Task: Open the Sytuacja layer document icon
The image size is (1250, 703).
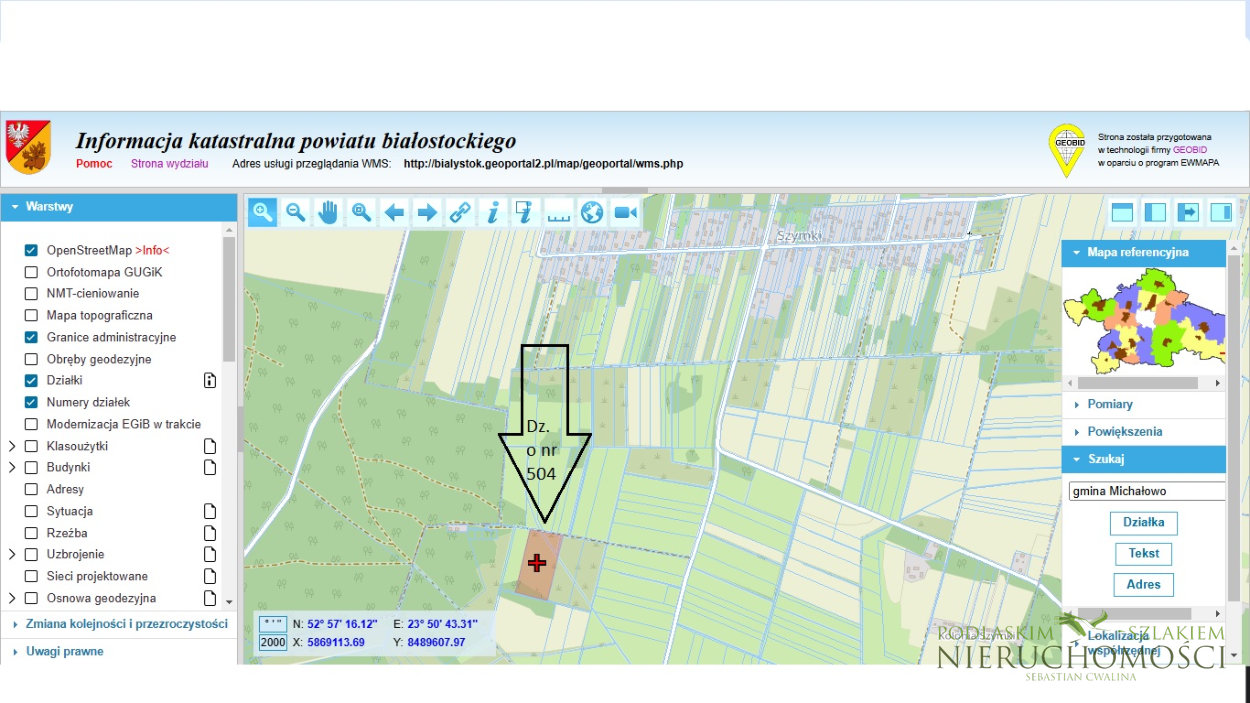Action: click(x=210, y=511)
